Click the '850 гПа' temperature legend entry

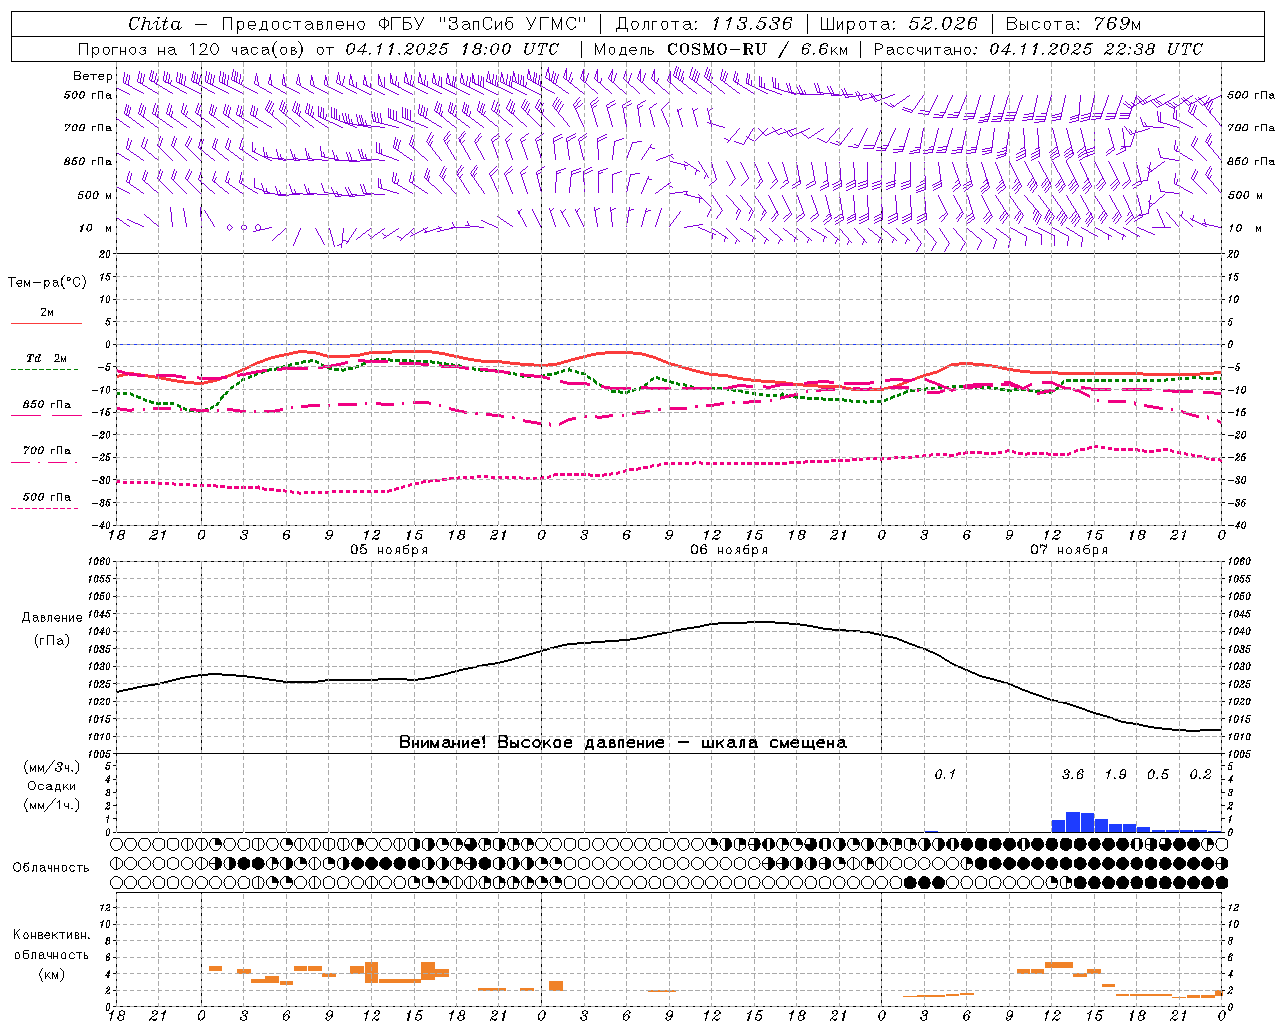point(47,405)
